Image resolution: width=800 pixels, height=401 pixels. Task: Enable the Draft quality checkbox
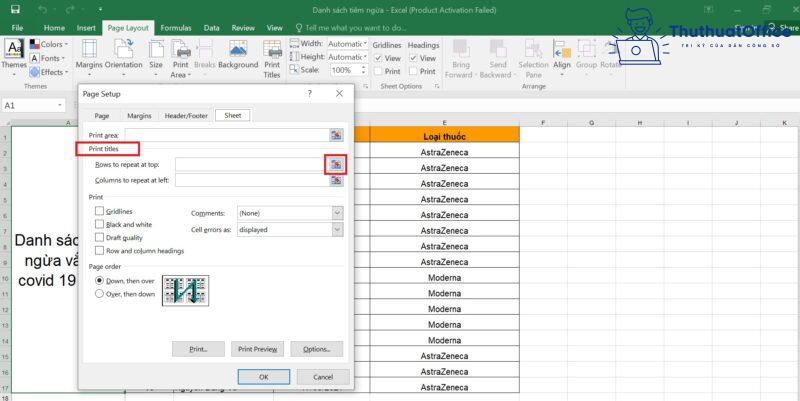tap(99, 237)
